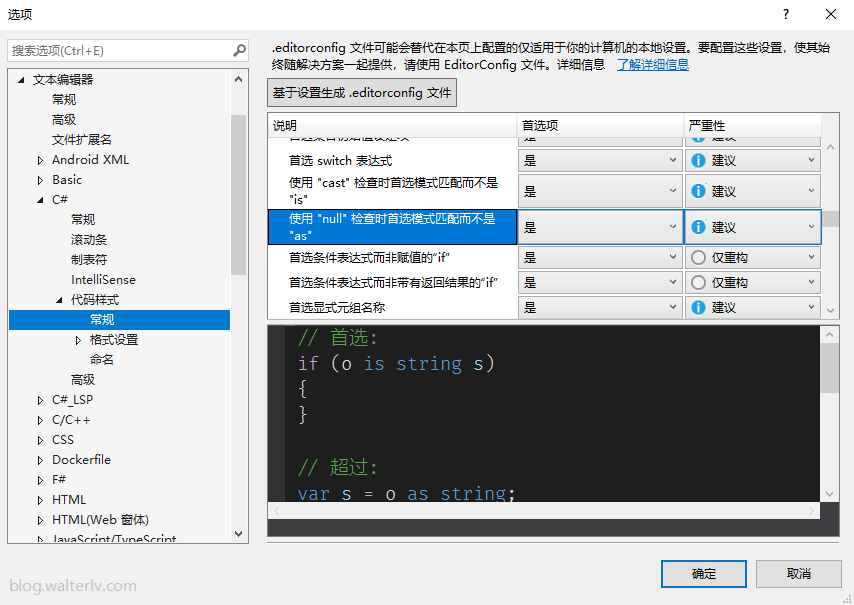The width and height of the screenshot is (854, 605).
Task: Expand the C#_LSP tree node
Action: pos(40,400)
